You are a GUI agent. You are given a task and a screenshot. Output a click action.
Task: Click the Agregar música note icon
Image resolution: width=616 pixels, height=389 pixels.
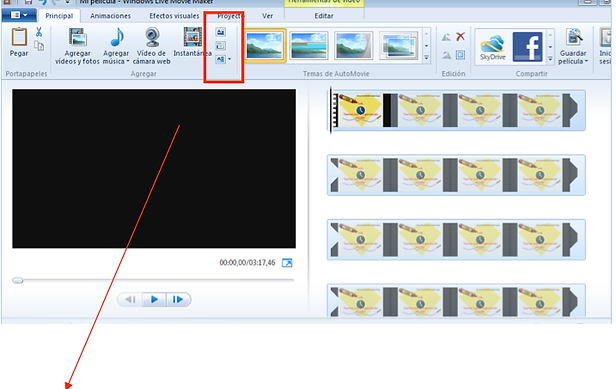[x=117, y=38]
